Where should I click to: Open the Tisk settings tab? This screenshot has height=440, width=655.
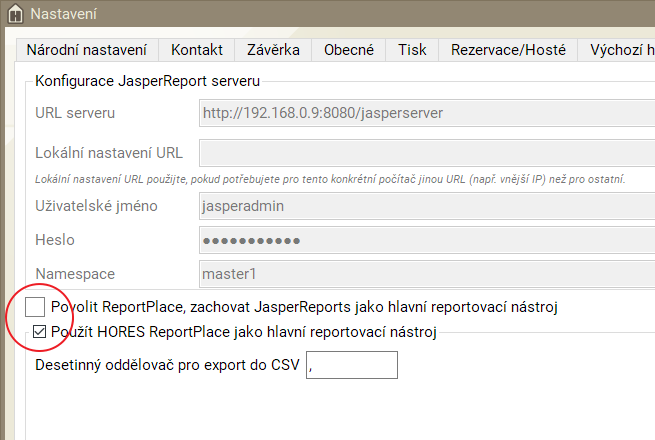412,50
